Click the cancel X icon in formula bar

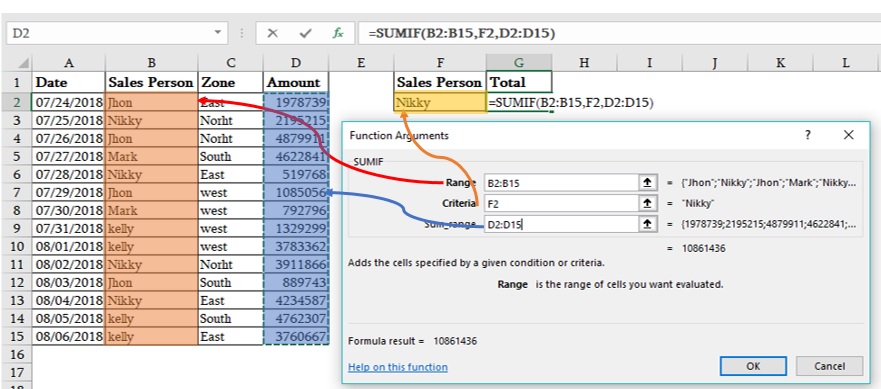pyautogui.click(x=273, y=34)
